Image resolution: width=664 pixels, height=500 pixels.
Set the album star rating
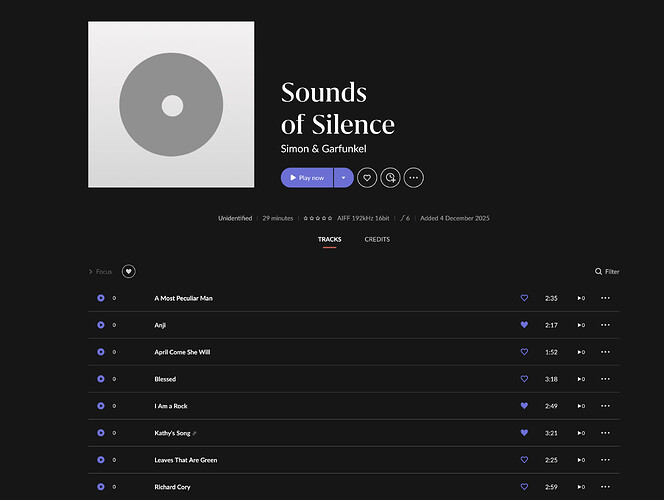pos(318,218)
